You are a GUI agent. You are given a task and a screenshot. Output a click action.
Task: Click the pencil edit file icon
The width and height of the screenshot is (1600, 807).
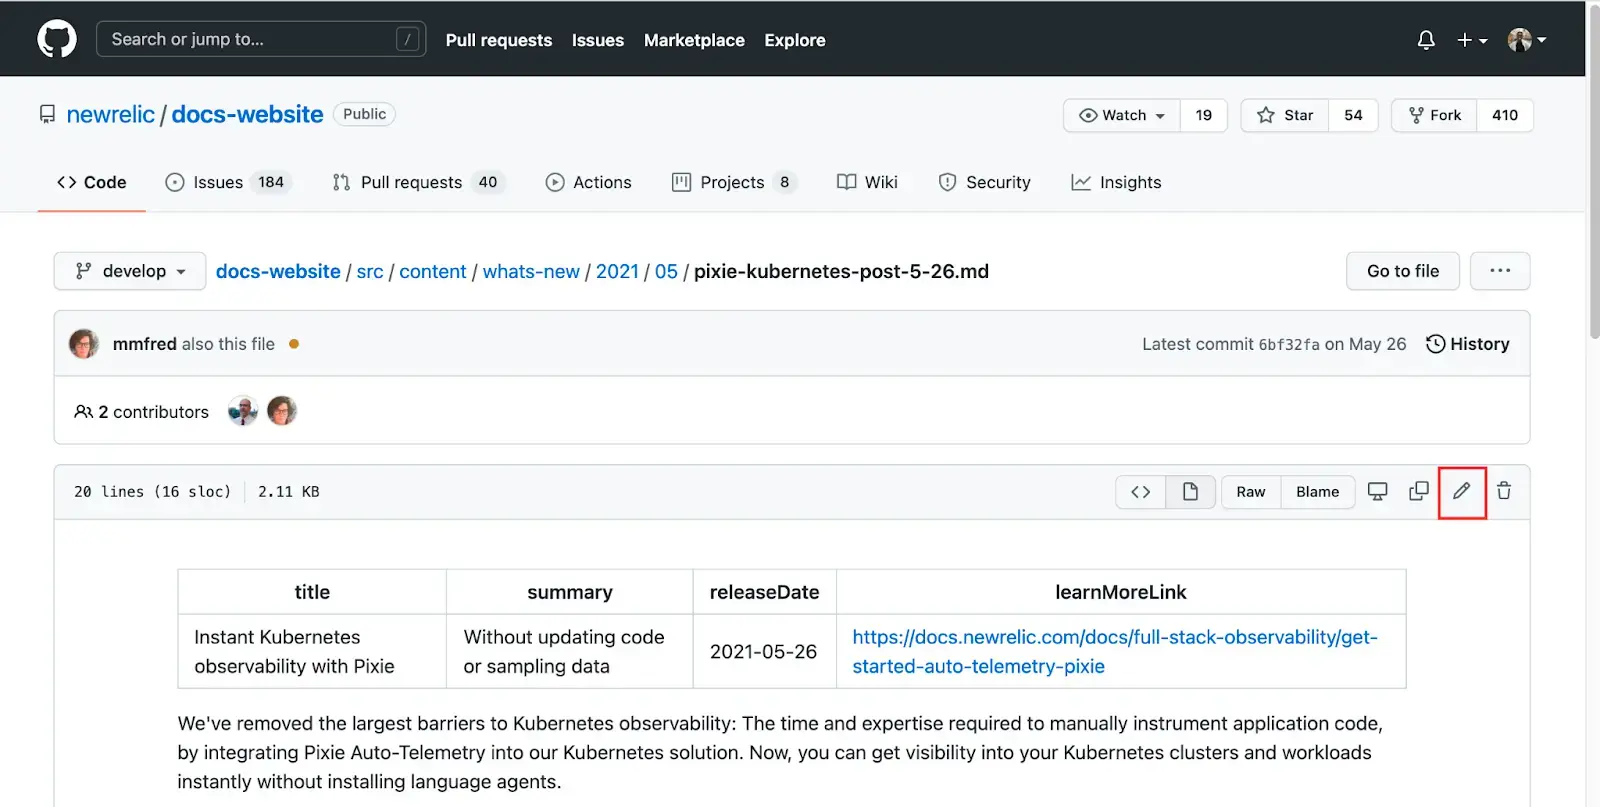1461,491
